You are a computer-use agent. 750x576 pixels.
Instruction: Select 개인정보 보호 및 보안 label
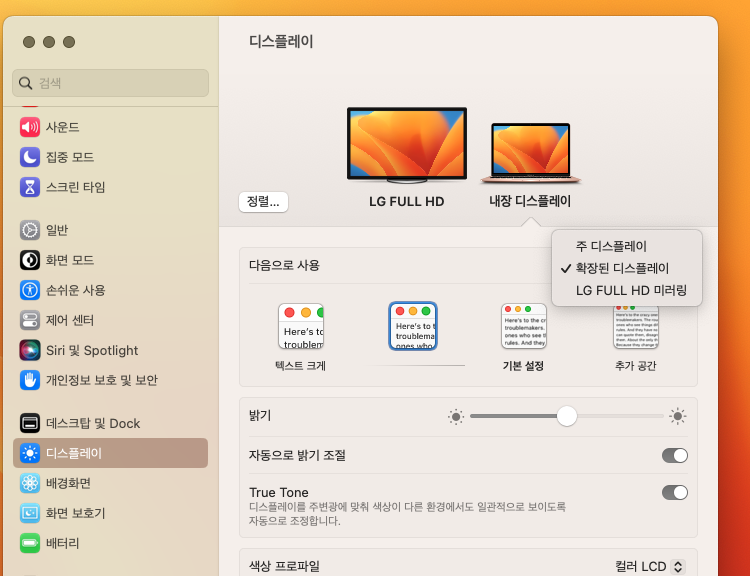[102, 380]
